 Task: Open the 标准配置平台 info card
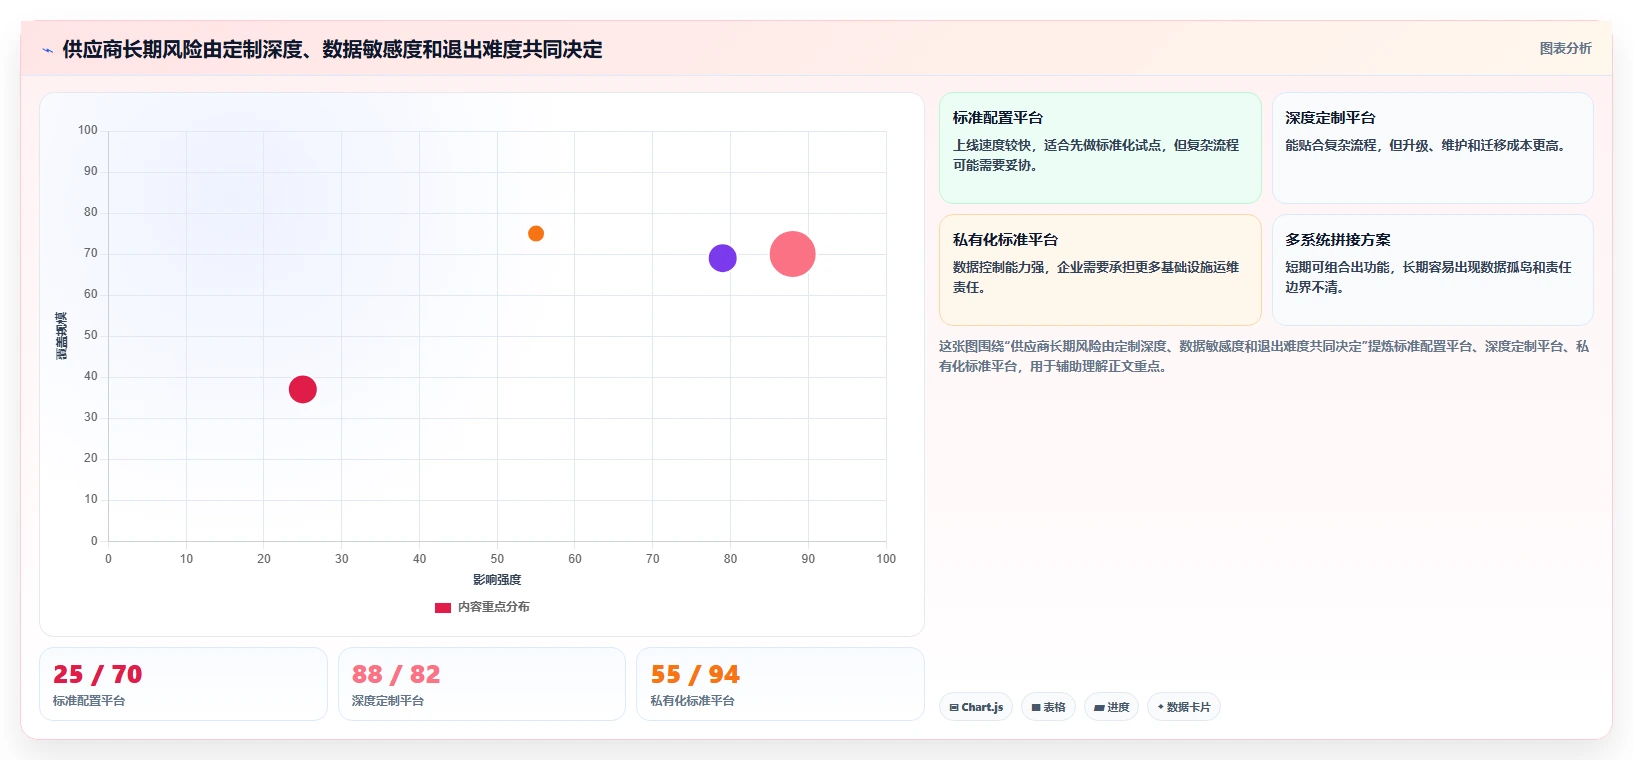[x=1100, y=148]
